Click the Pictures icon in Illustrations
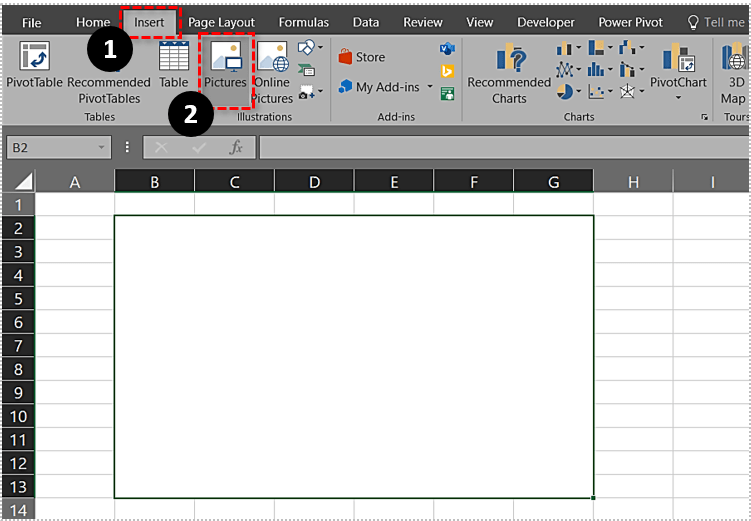This screenshot has height=521, width=751. 225,68
